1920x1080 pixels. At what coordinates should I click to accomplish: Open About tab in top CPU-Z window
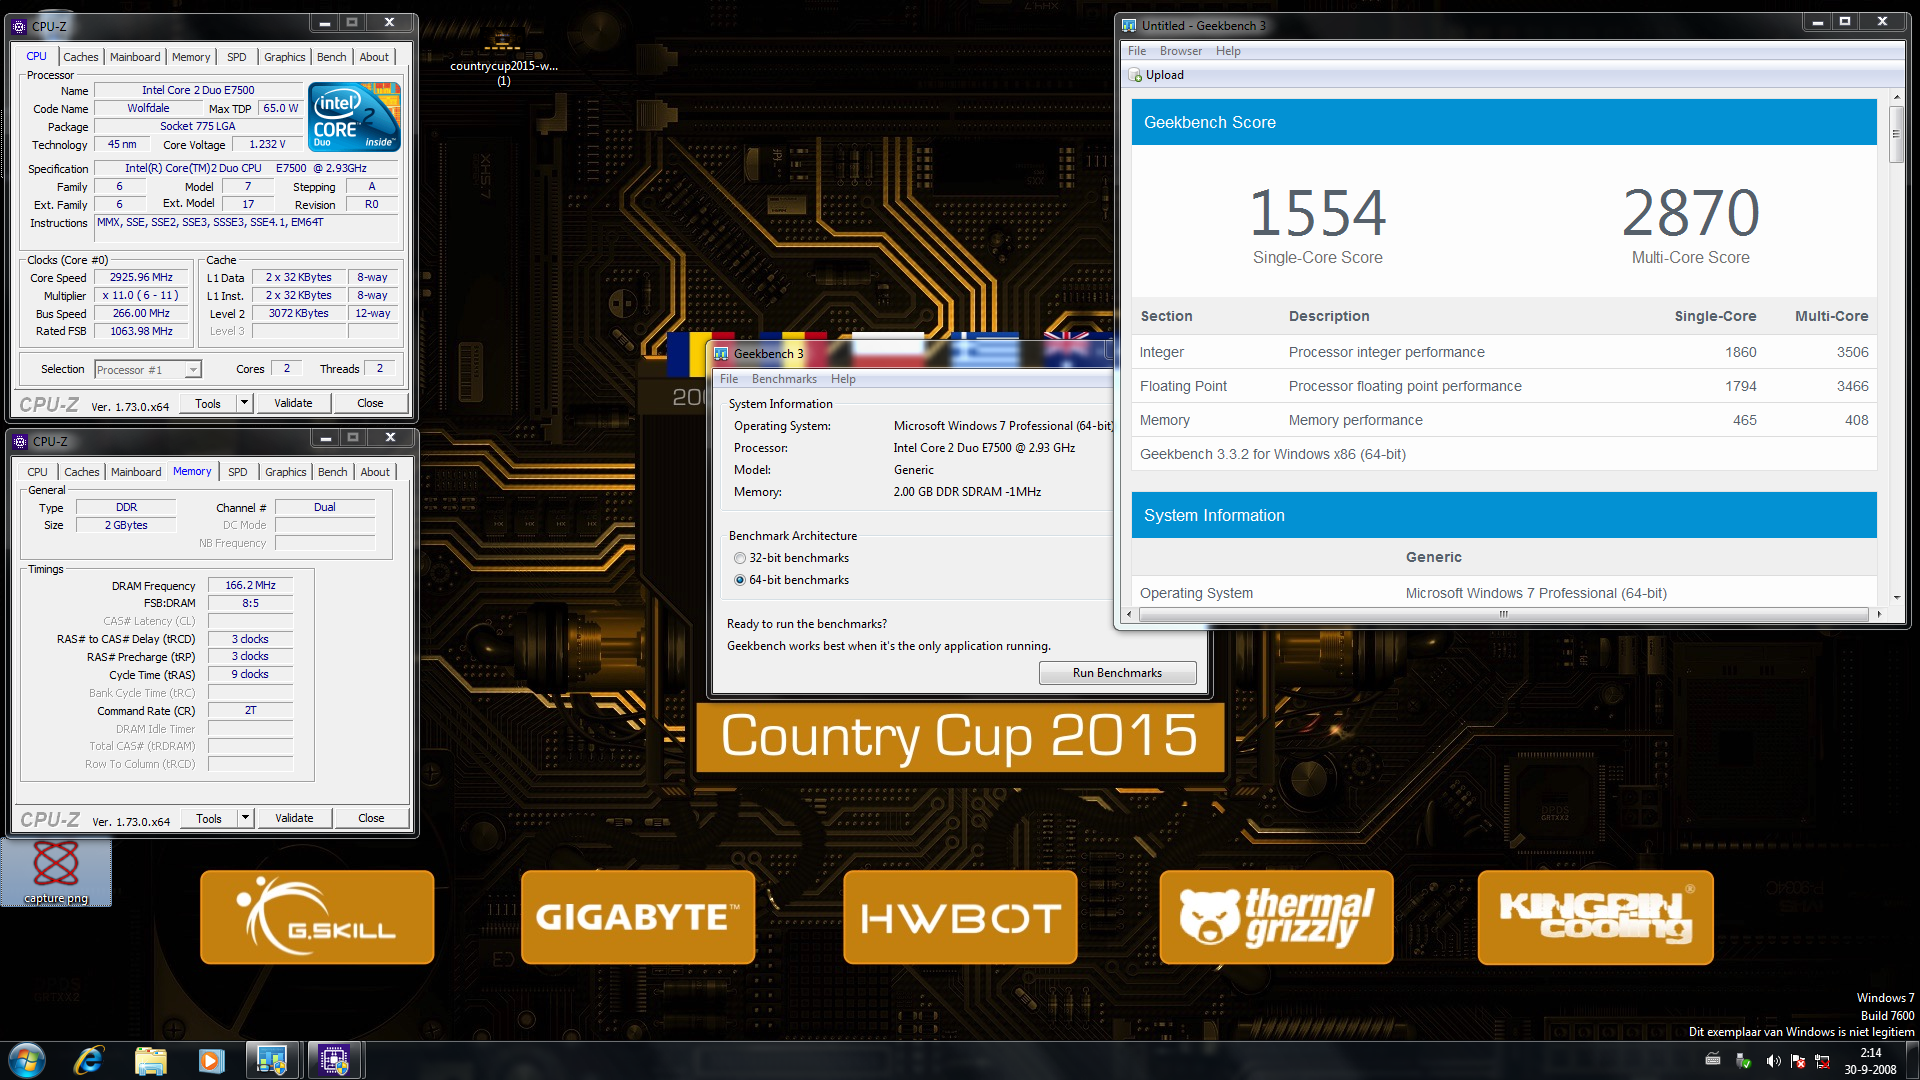tap(374, 57)
